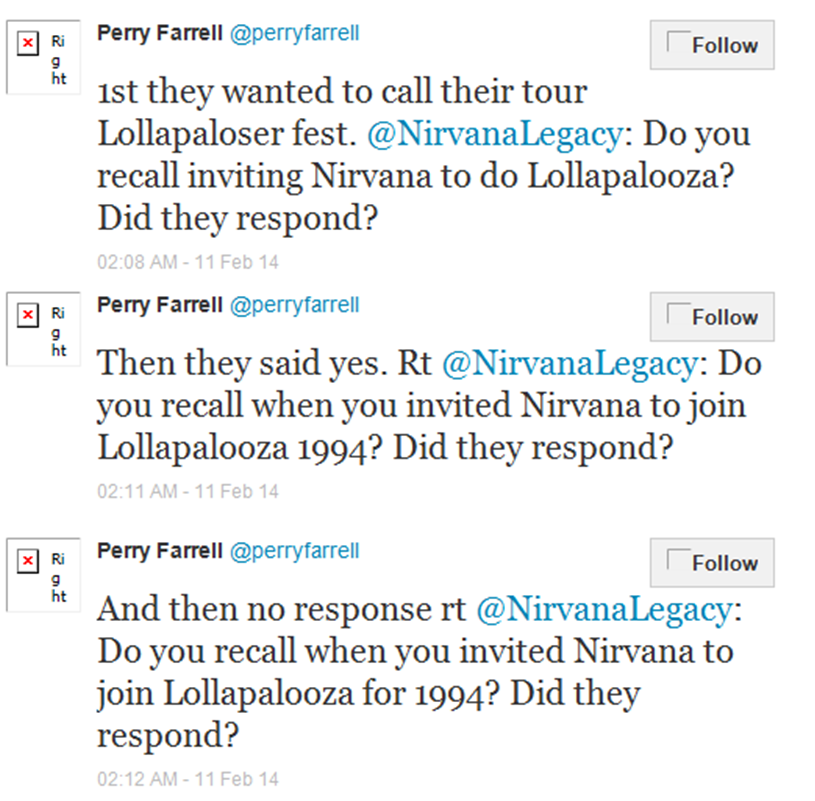Screen dimensions: 815x801
Task: Open @perryfarrell handle on the 02:11 AM tweet
Action: coord(294,305)
